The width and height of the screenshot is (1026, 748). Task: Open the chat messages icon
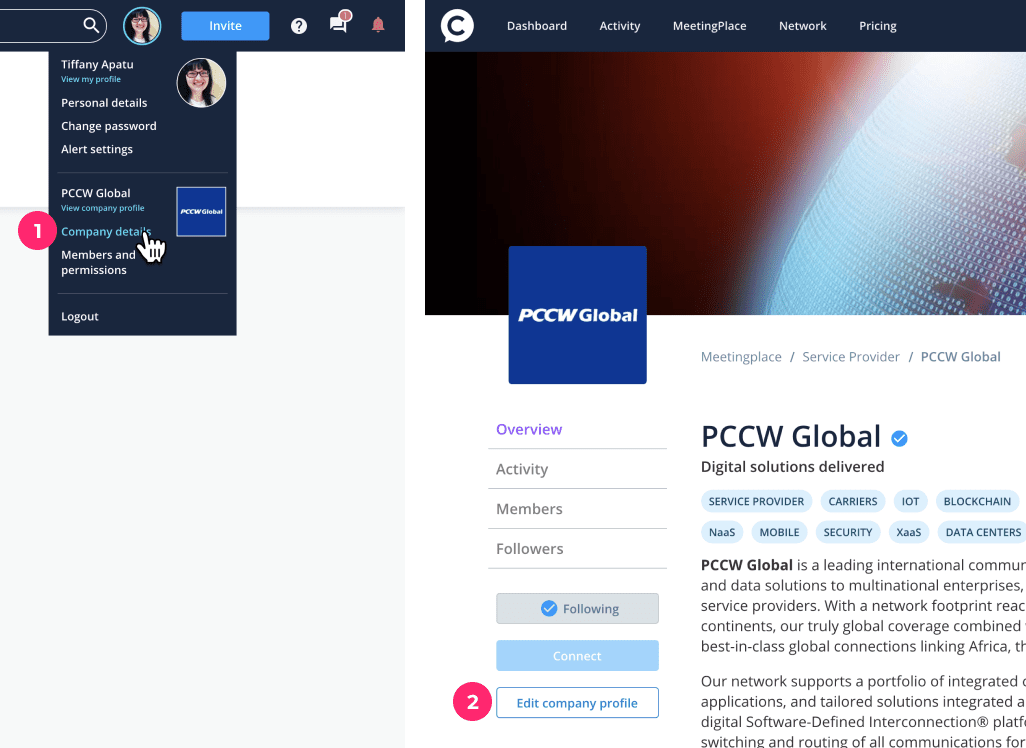[x=339, y=25]
